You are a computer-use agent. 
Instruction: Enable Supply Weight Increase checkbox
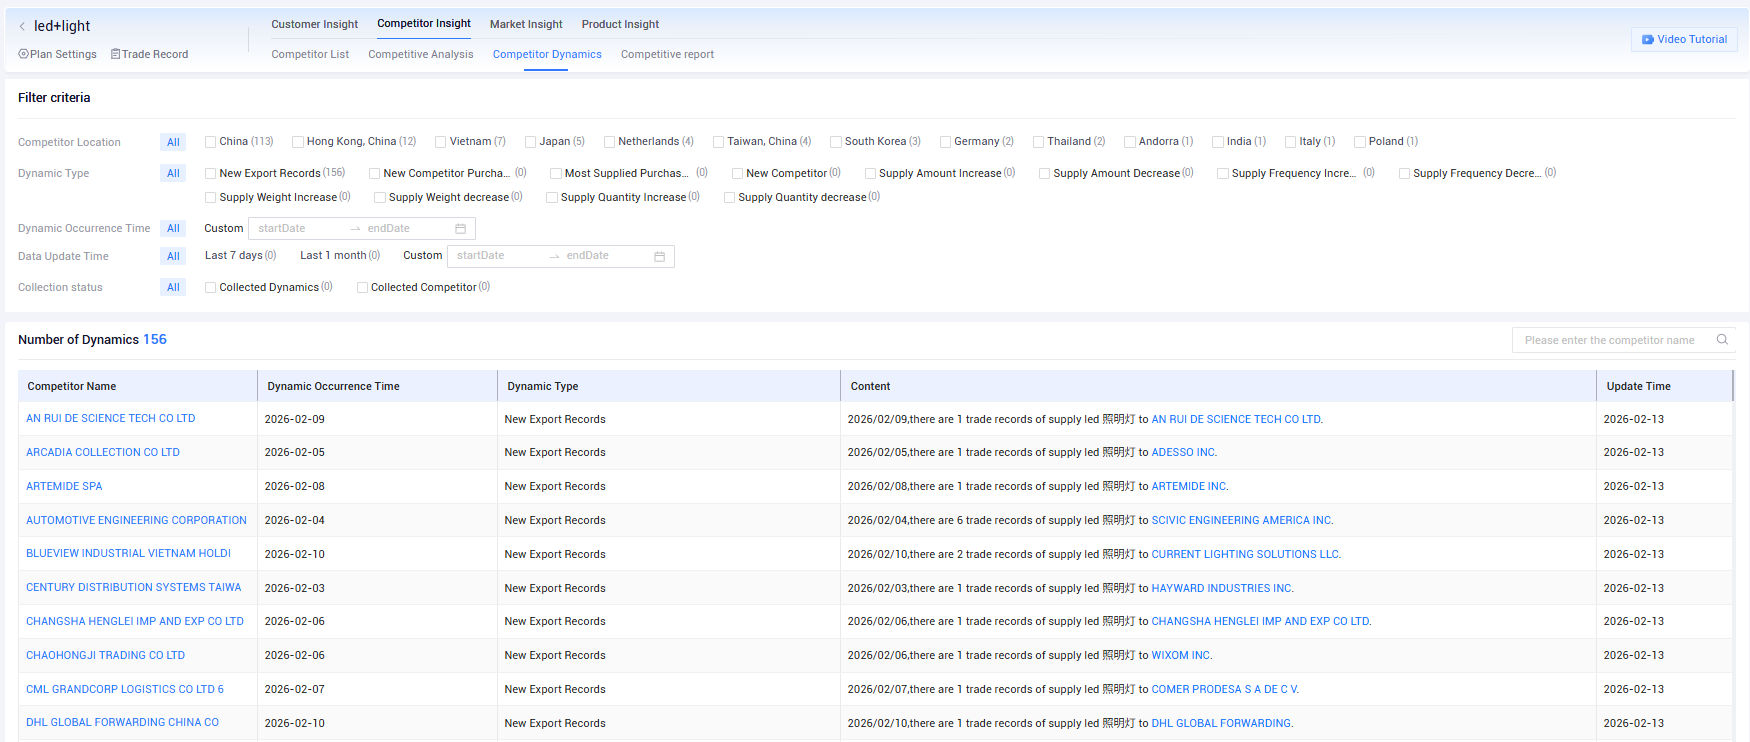(211, 198)
